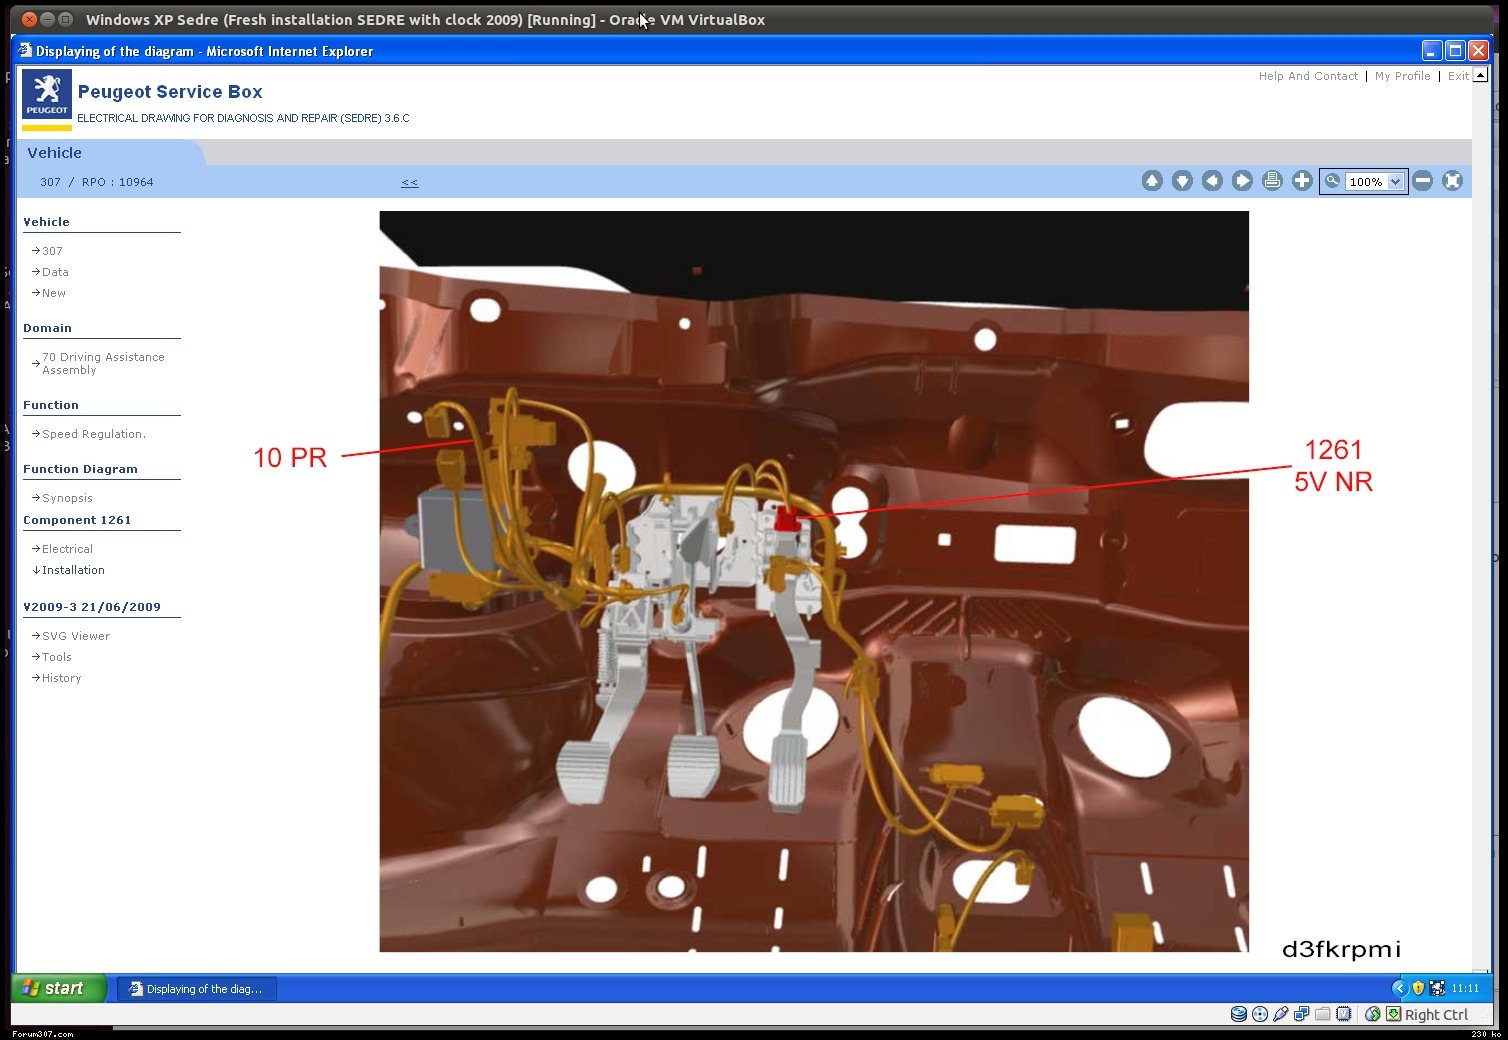Show the Electrical view for component 1261
The width and height of the screenshot is (1508, 1040).
tap(67, 549)
